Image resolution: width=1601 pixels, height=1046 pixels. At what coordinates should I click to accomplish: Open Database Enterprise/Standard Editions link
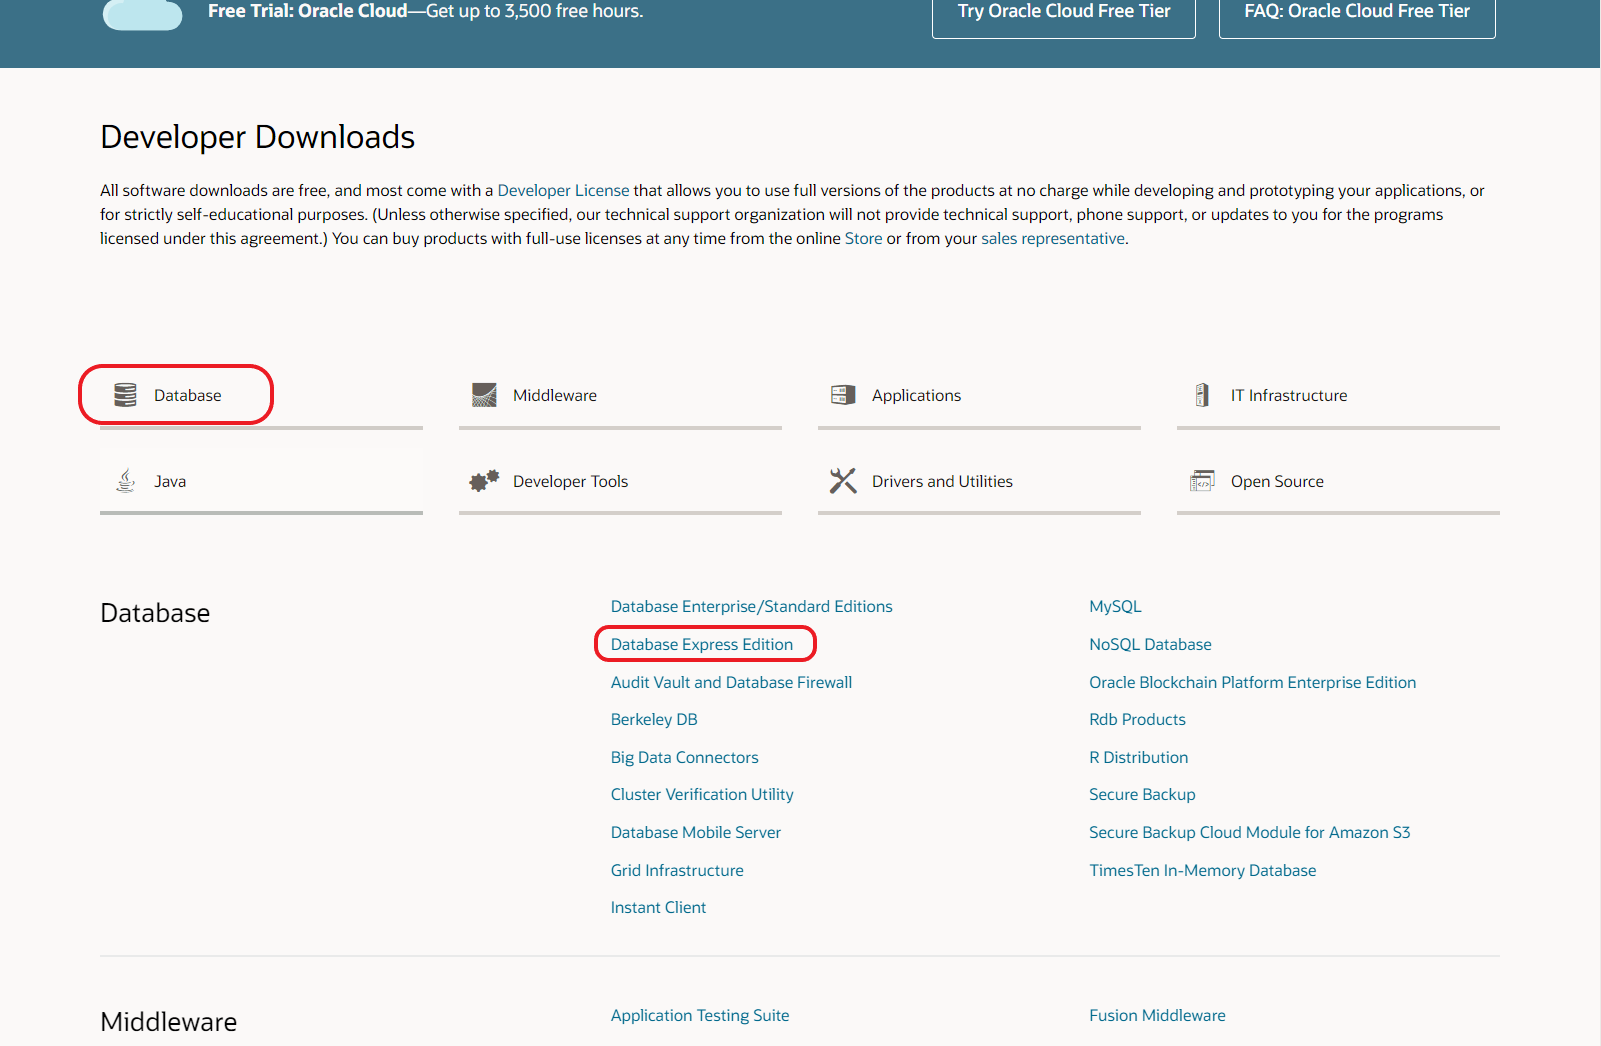(752, 606)
